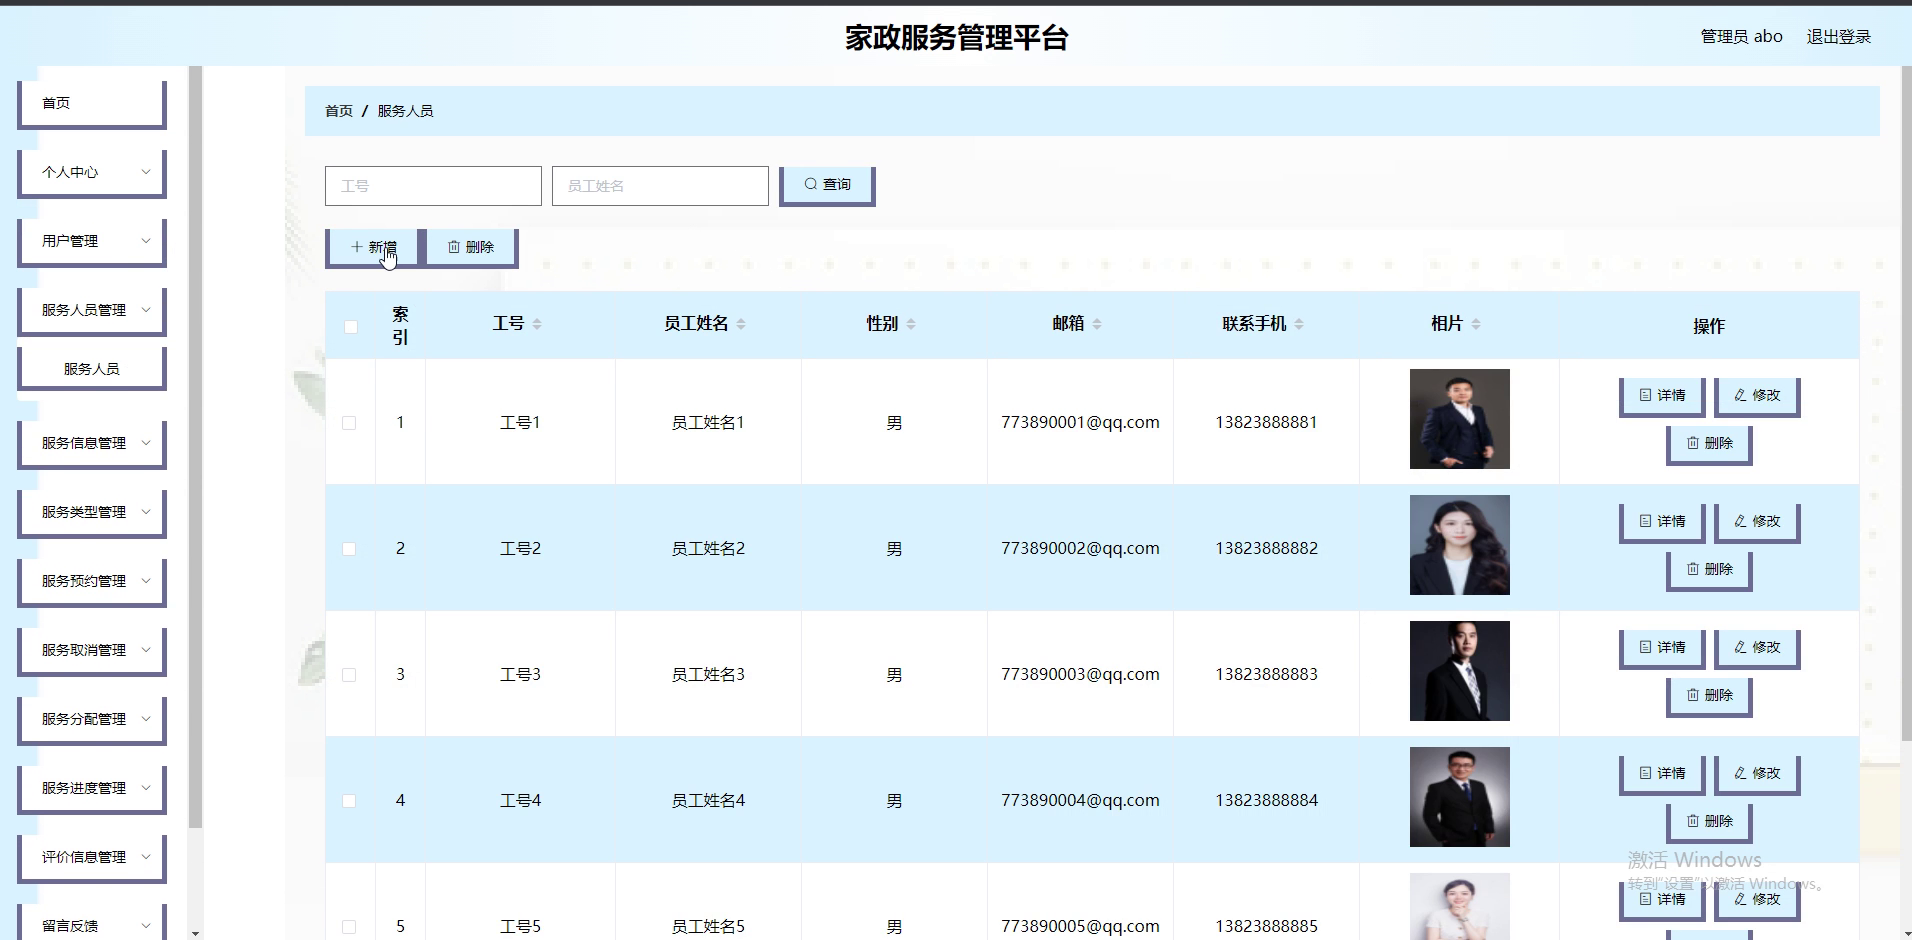Open photo thumbnail of 员工姓名4
The image size is (1912, 940).
click(1459, 797)
